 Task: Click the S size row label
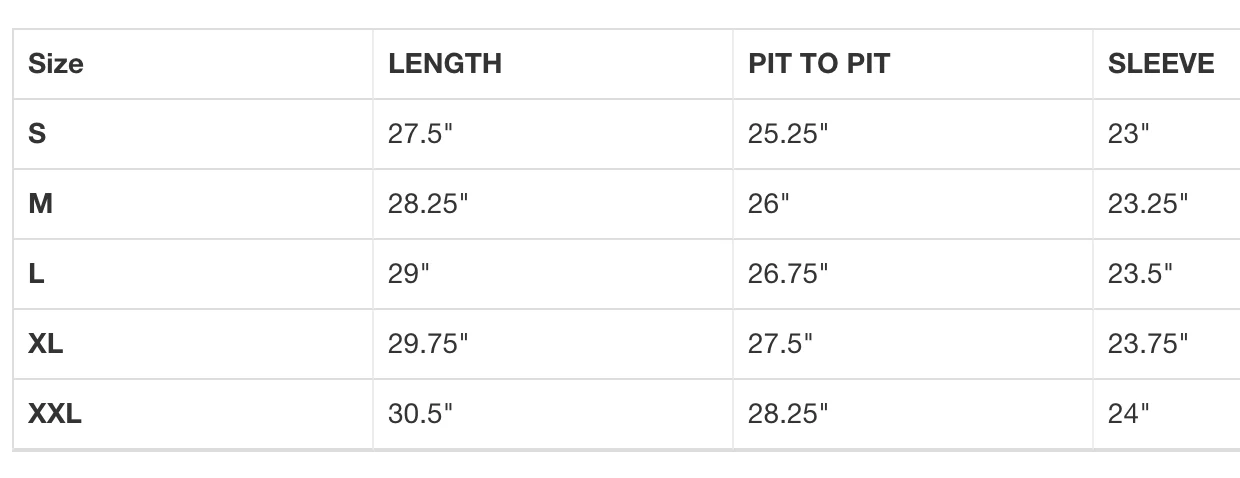pyautogui.click(x=37, y=134)
